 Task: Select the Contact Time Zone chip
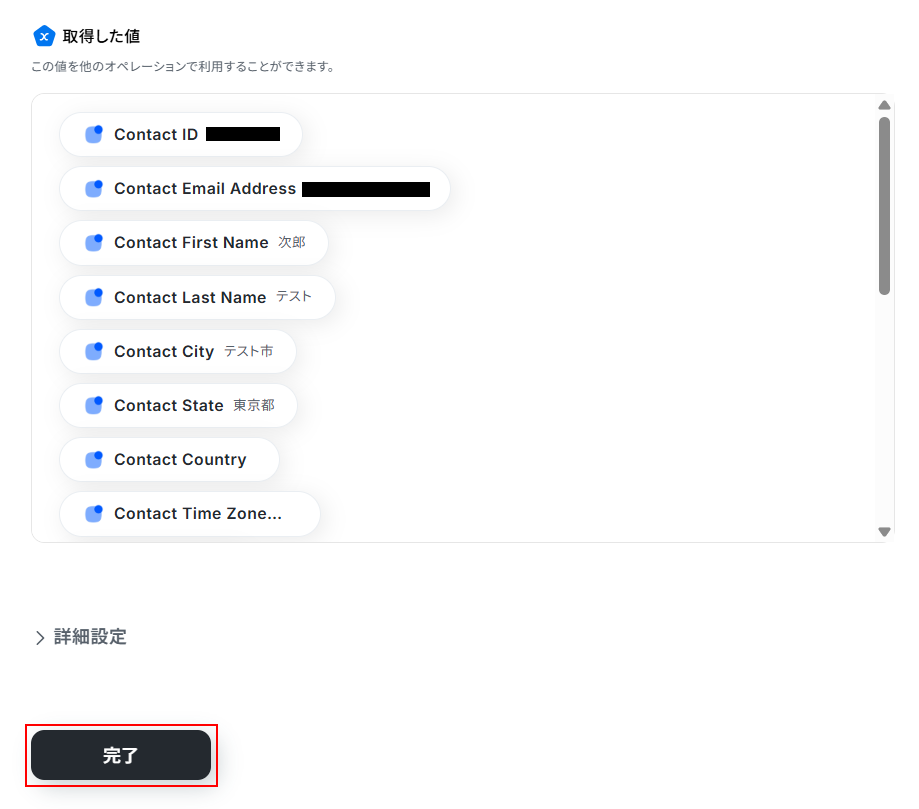[190, 514]
